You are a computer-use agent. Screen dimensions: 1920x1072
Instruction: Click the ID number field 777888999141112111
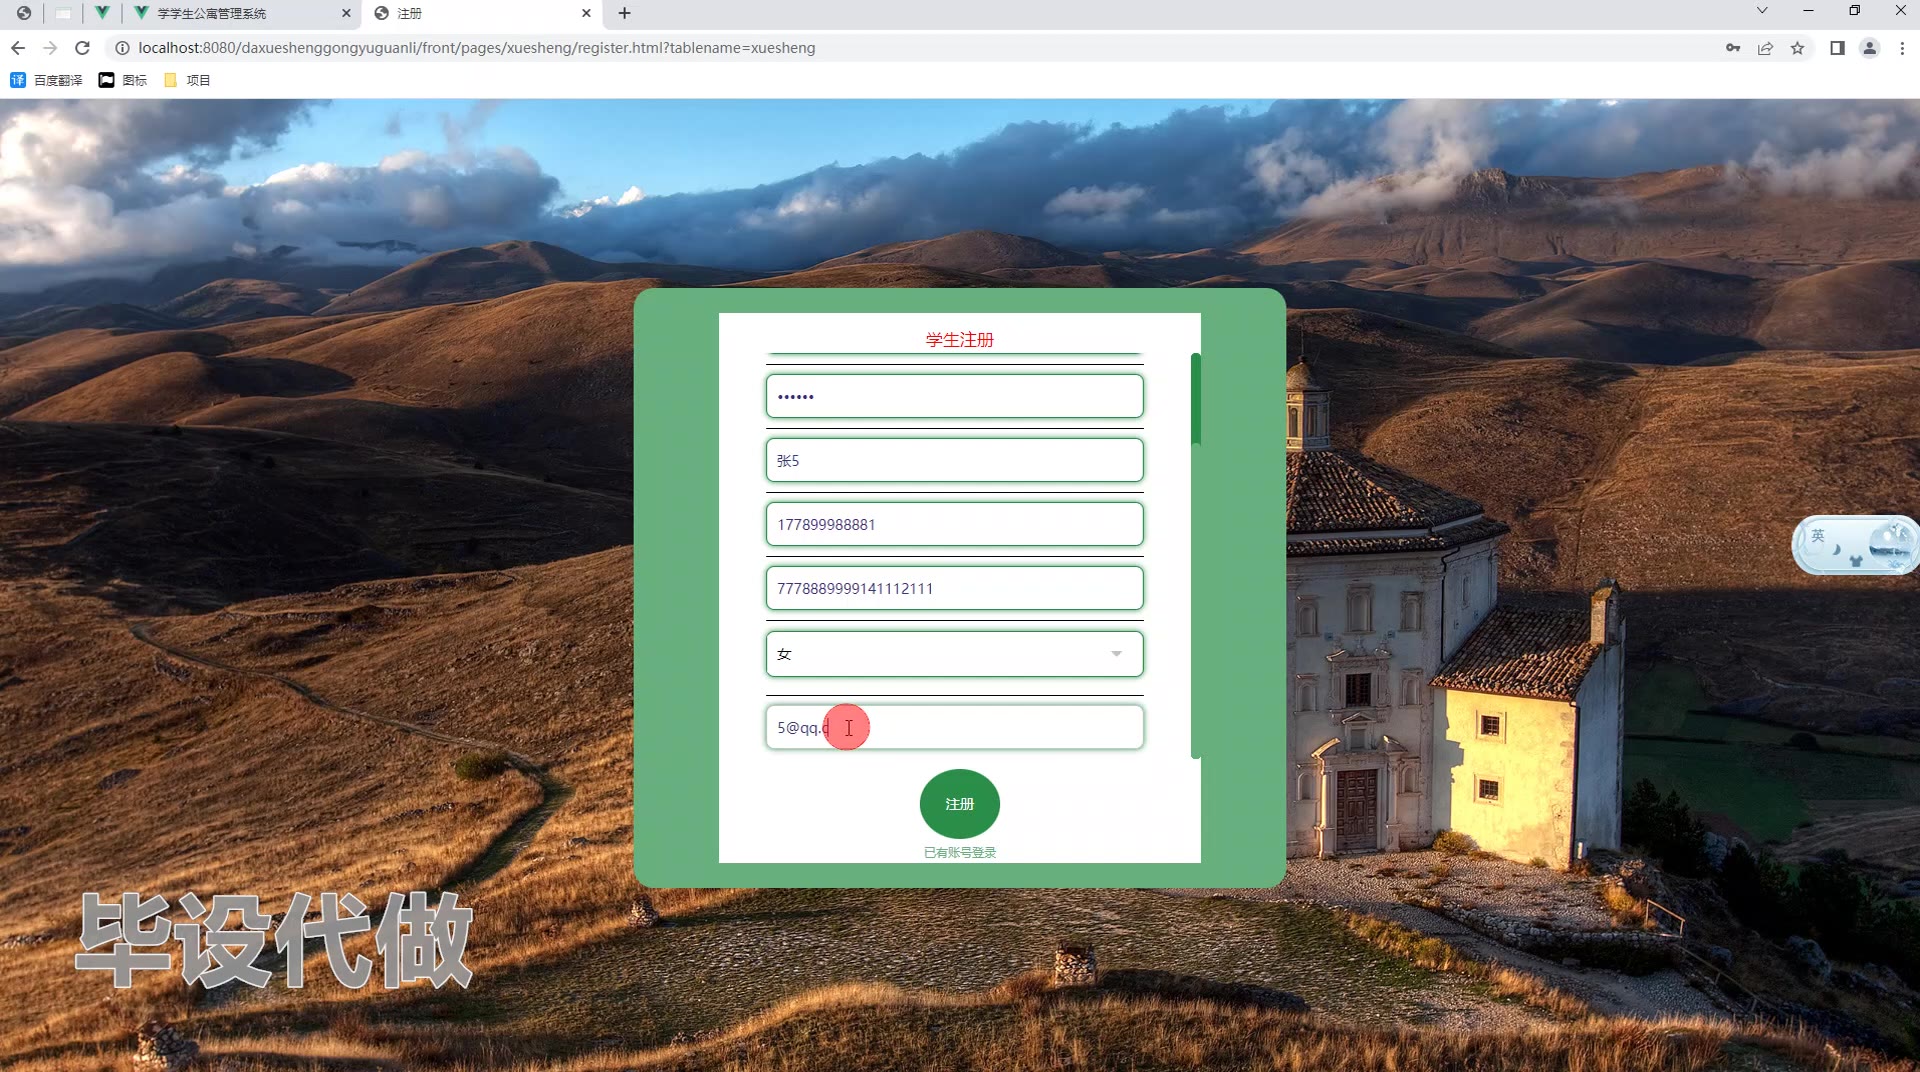[954, 588]
